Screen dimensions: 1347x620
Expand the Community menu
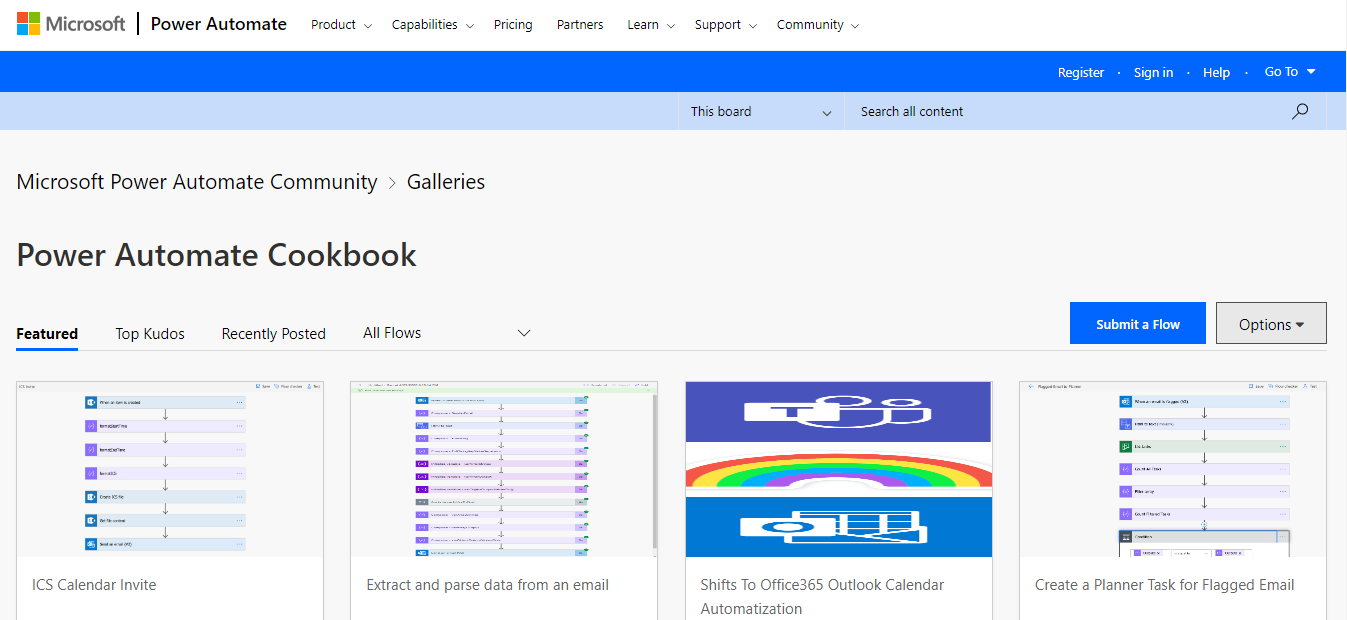(x=817, y=24)
